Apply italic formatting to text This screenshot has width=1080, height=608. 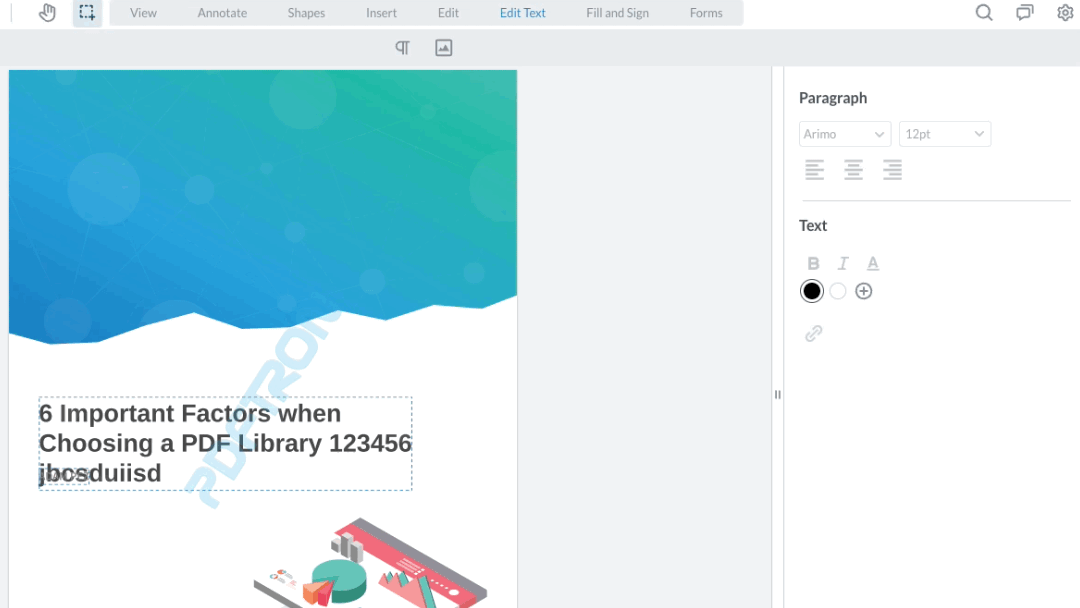click(842, 263)
